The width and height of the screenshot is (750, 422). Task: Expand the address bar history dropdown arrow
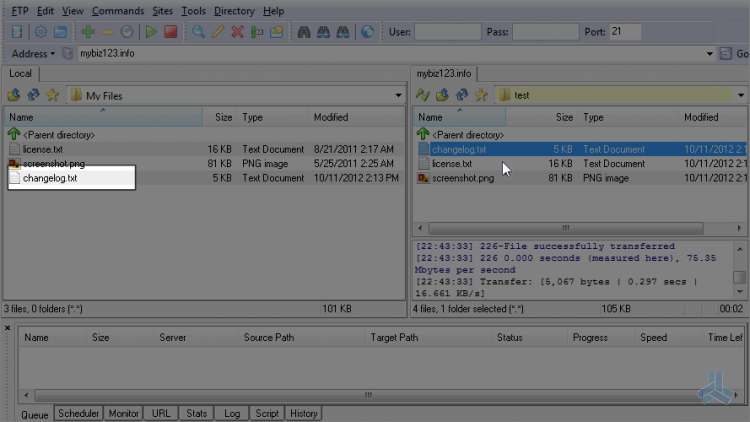coord(710,54)
